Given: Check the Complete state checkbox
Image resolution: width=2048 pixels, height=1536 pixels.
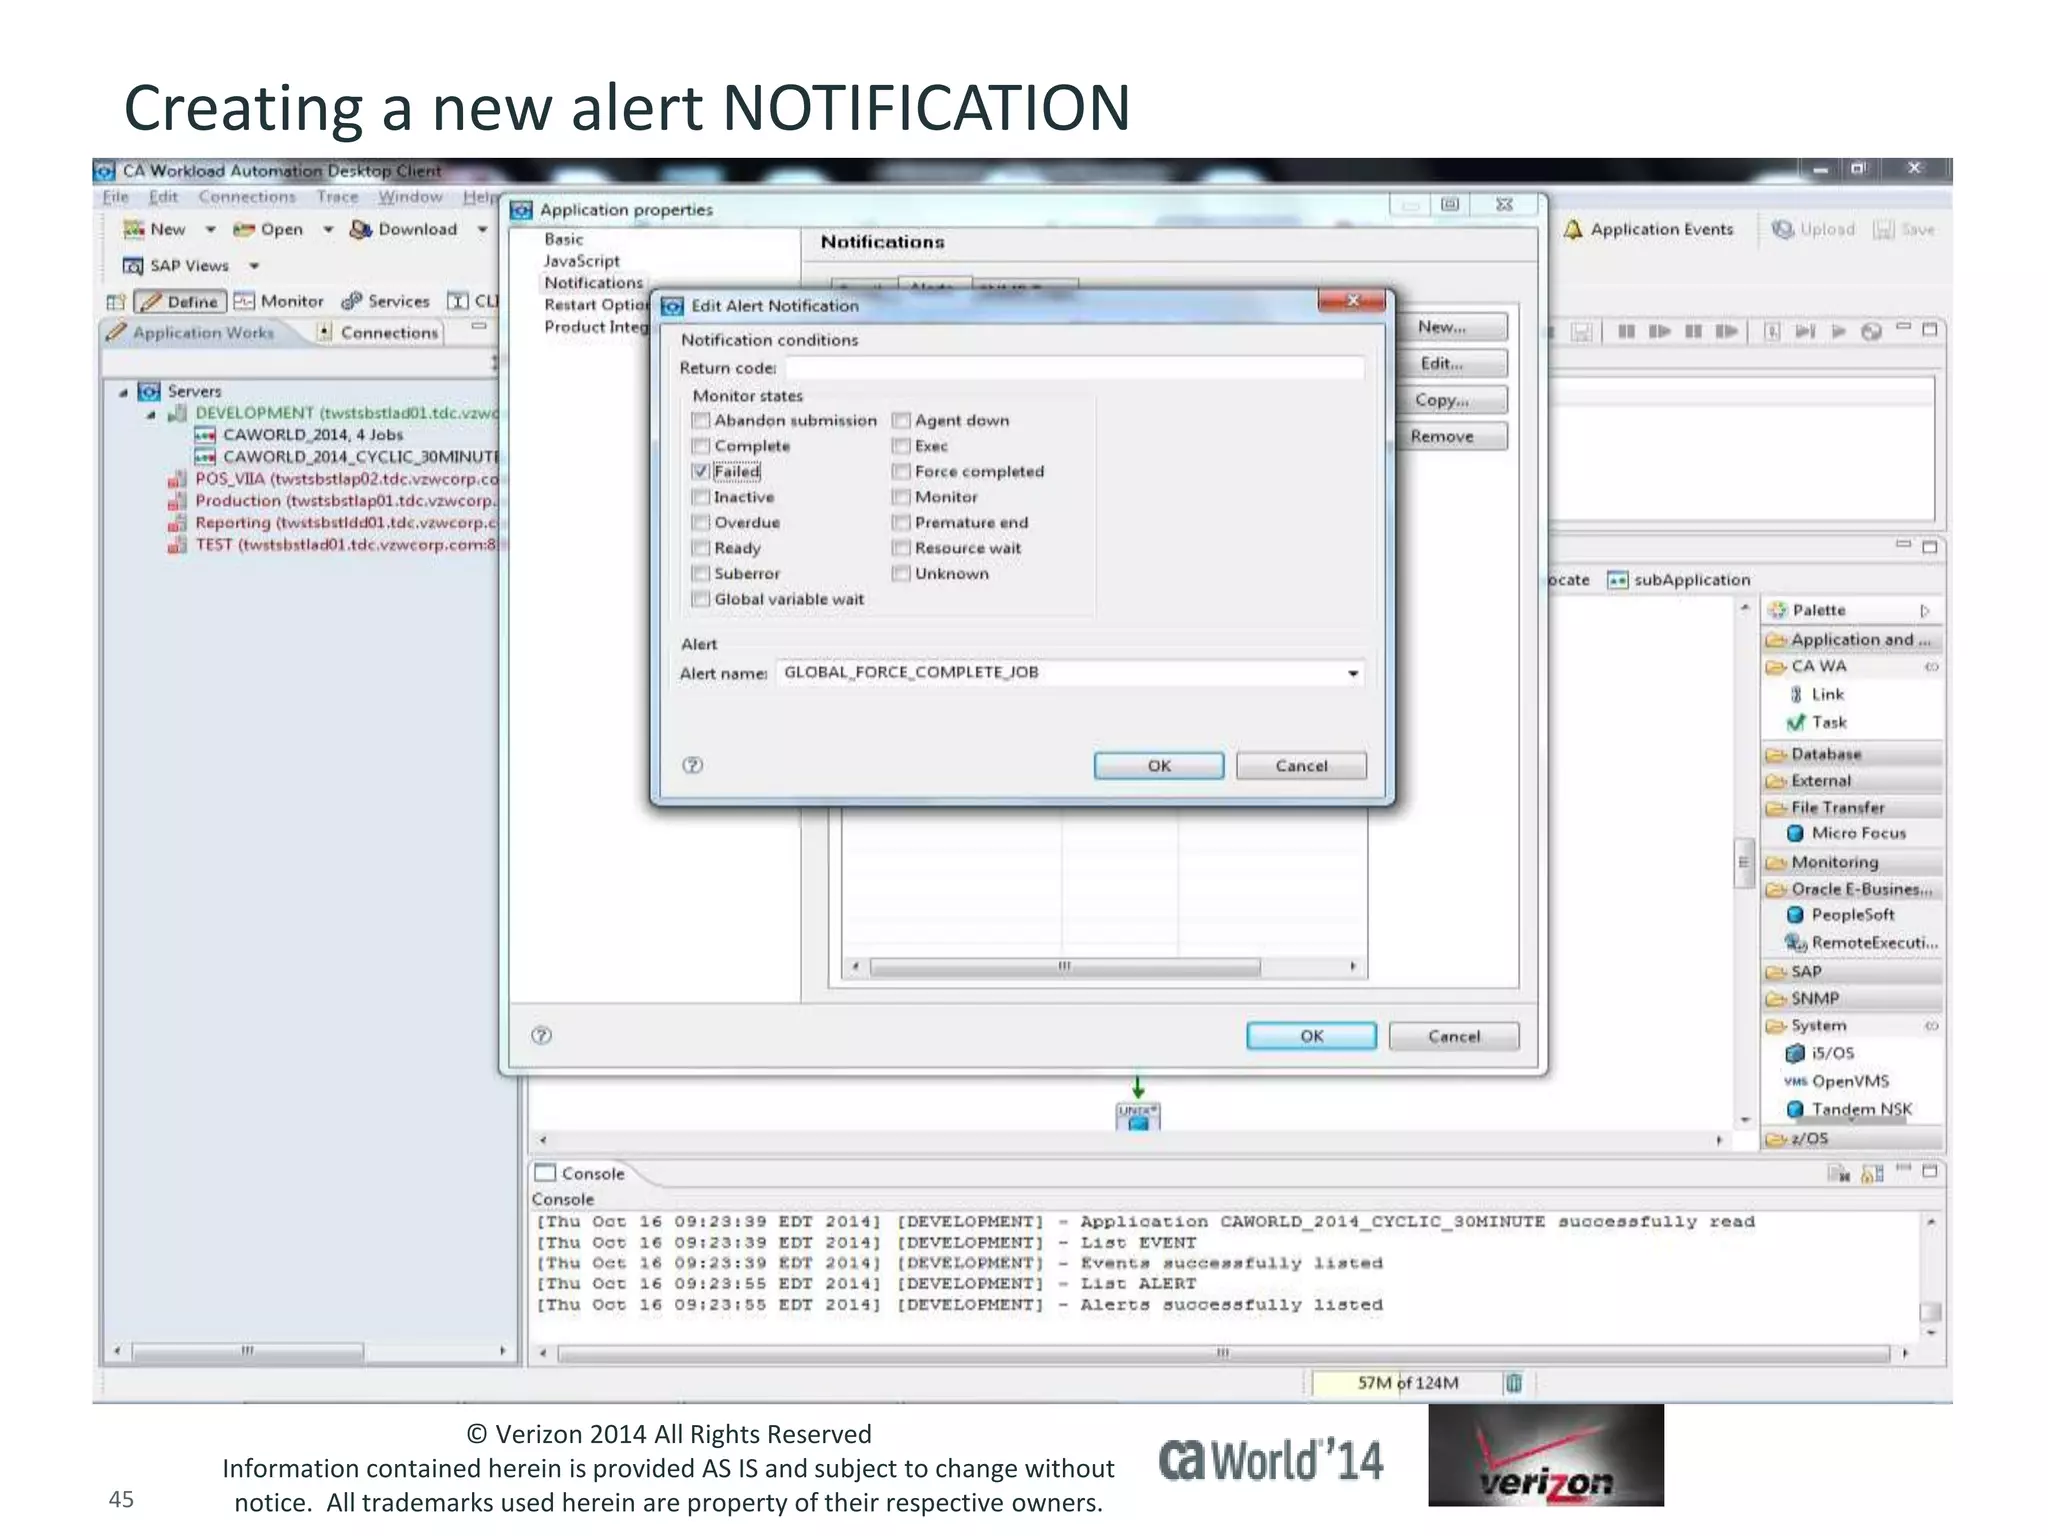Looking at the screenshot, I should (x=701, y=446).
